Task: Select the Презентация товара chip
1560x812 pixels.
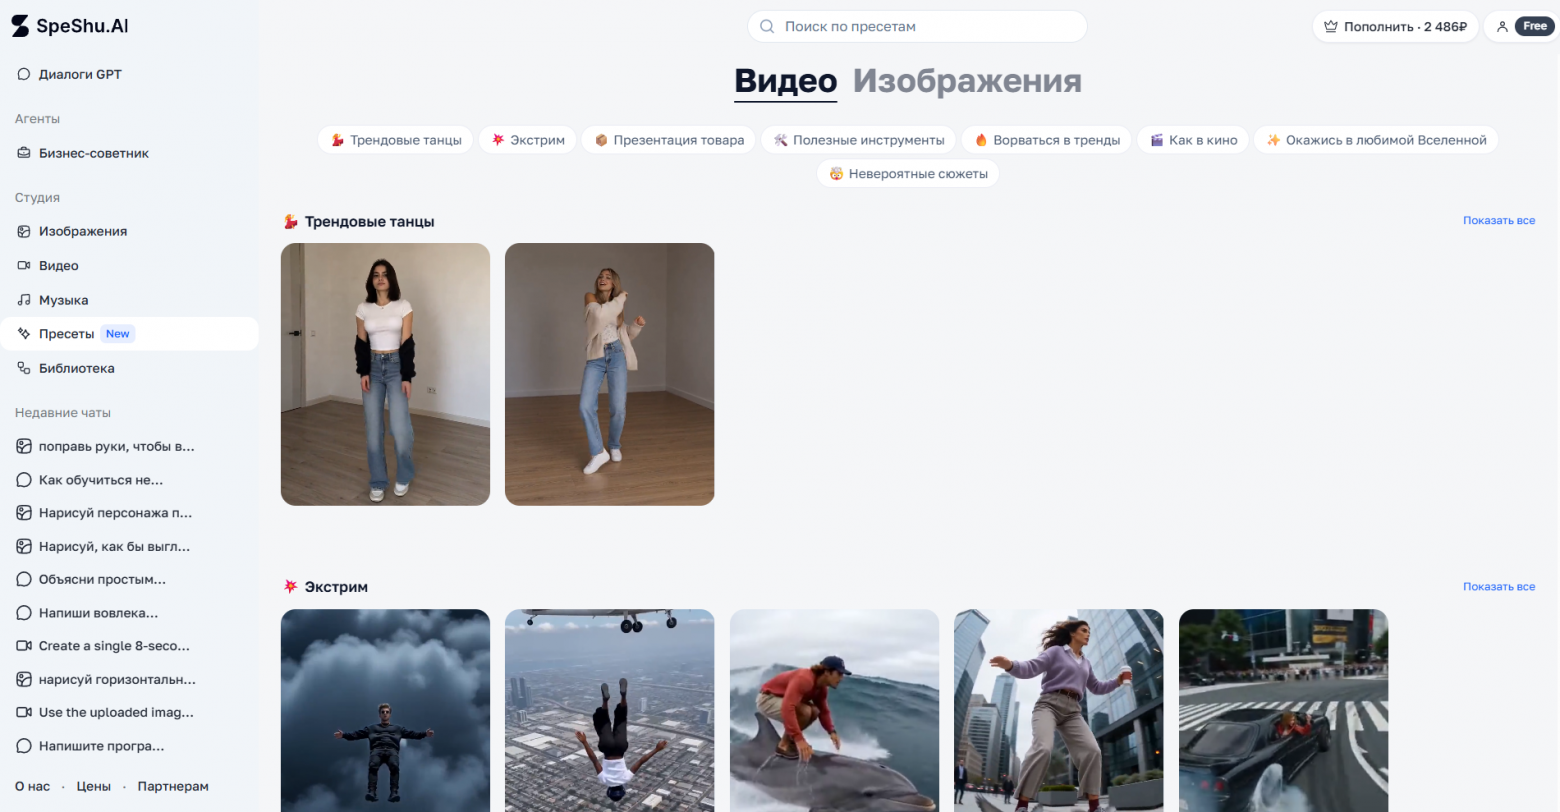Action: pyautogui.click(x=669, y=140)
